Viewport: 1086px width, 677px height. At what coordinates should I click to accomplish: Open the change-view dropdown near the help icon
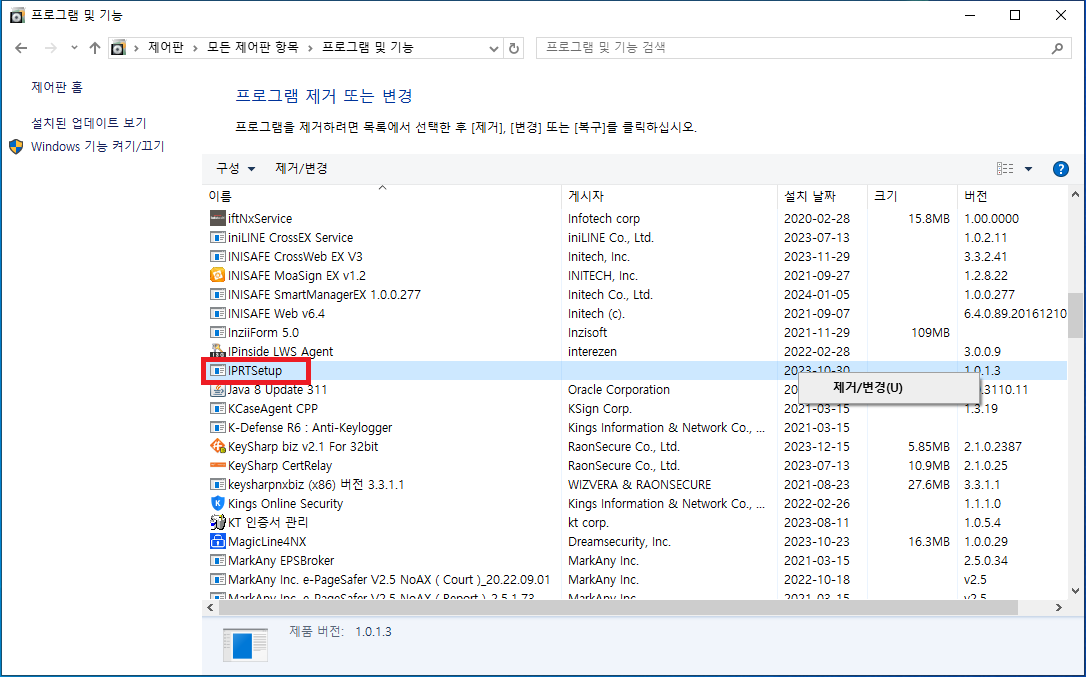coord(1030,168)
